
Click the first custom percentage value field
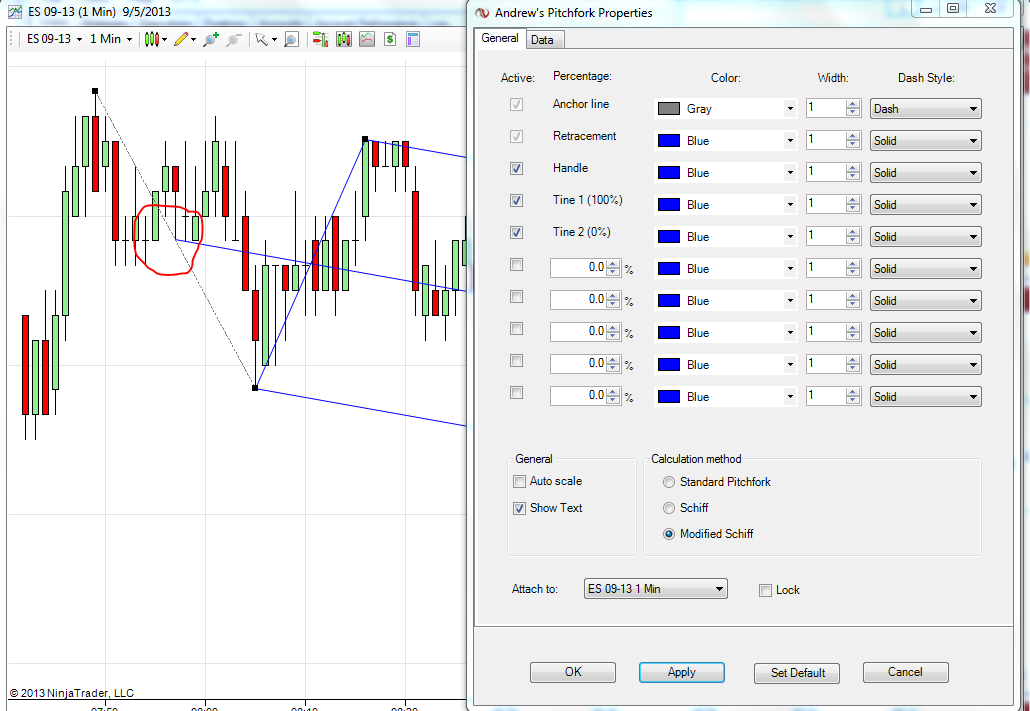(578, 267)
